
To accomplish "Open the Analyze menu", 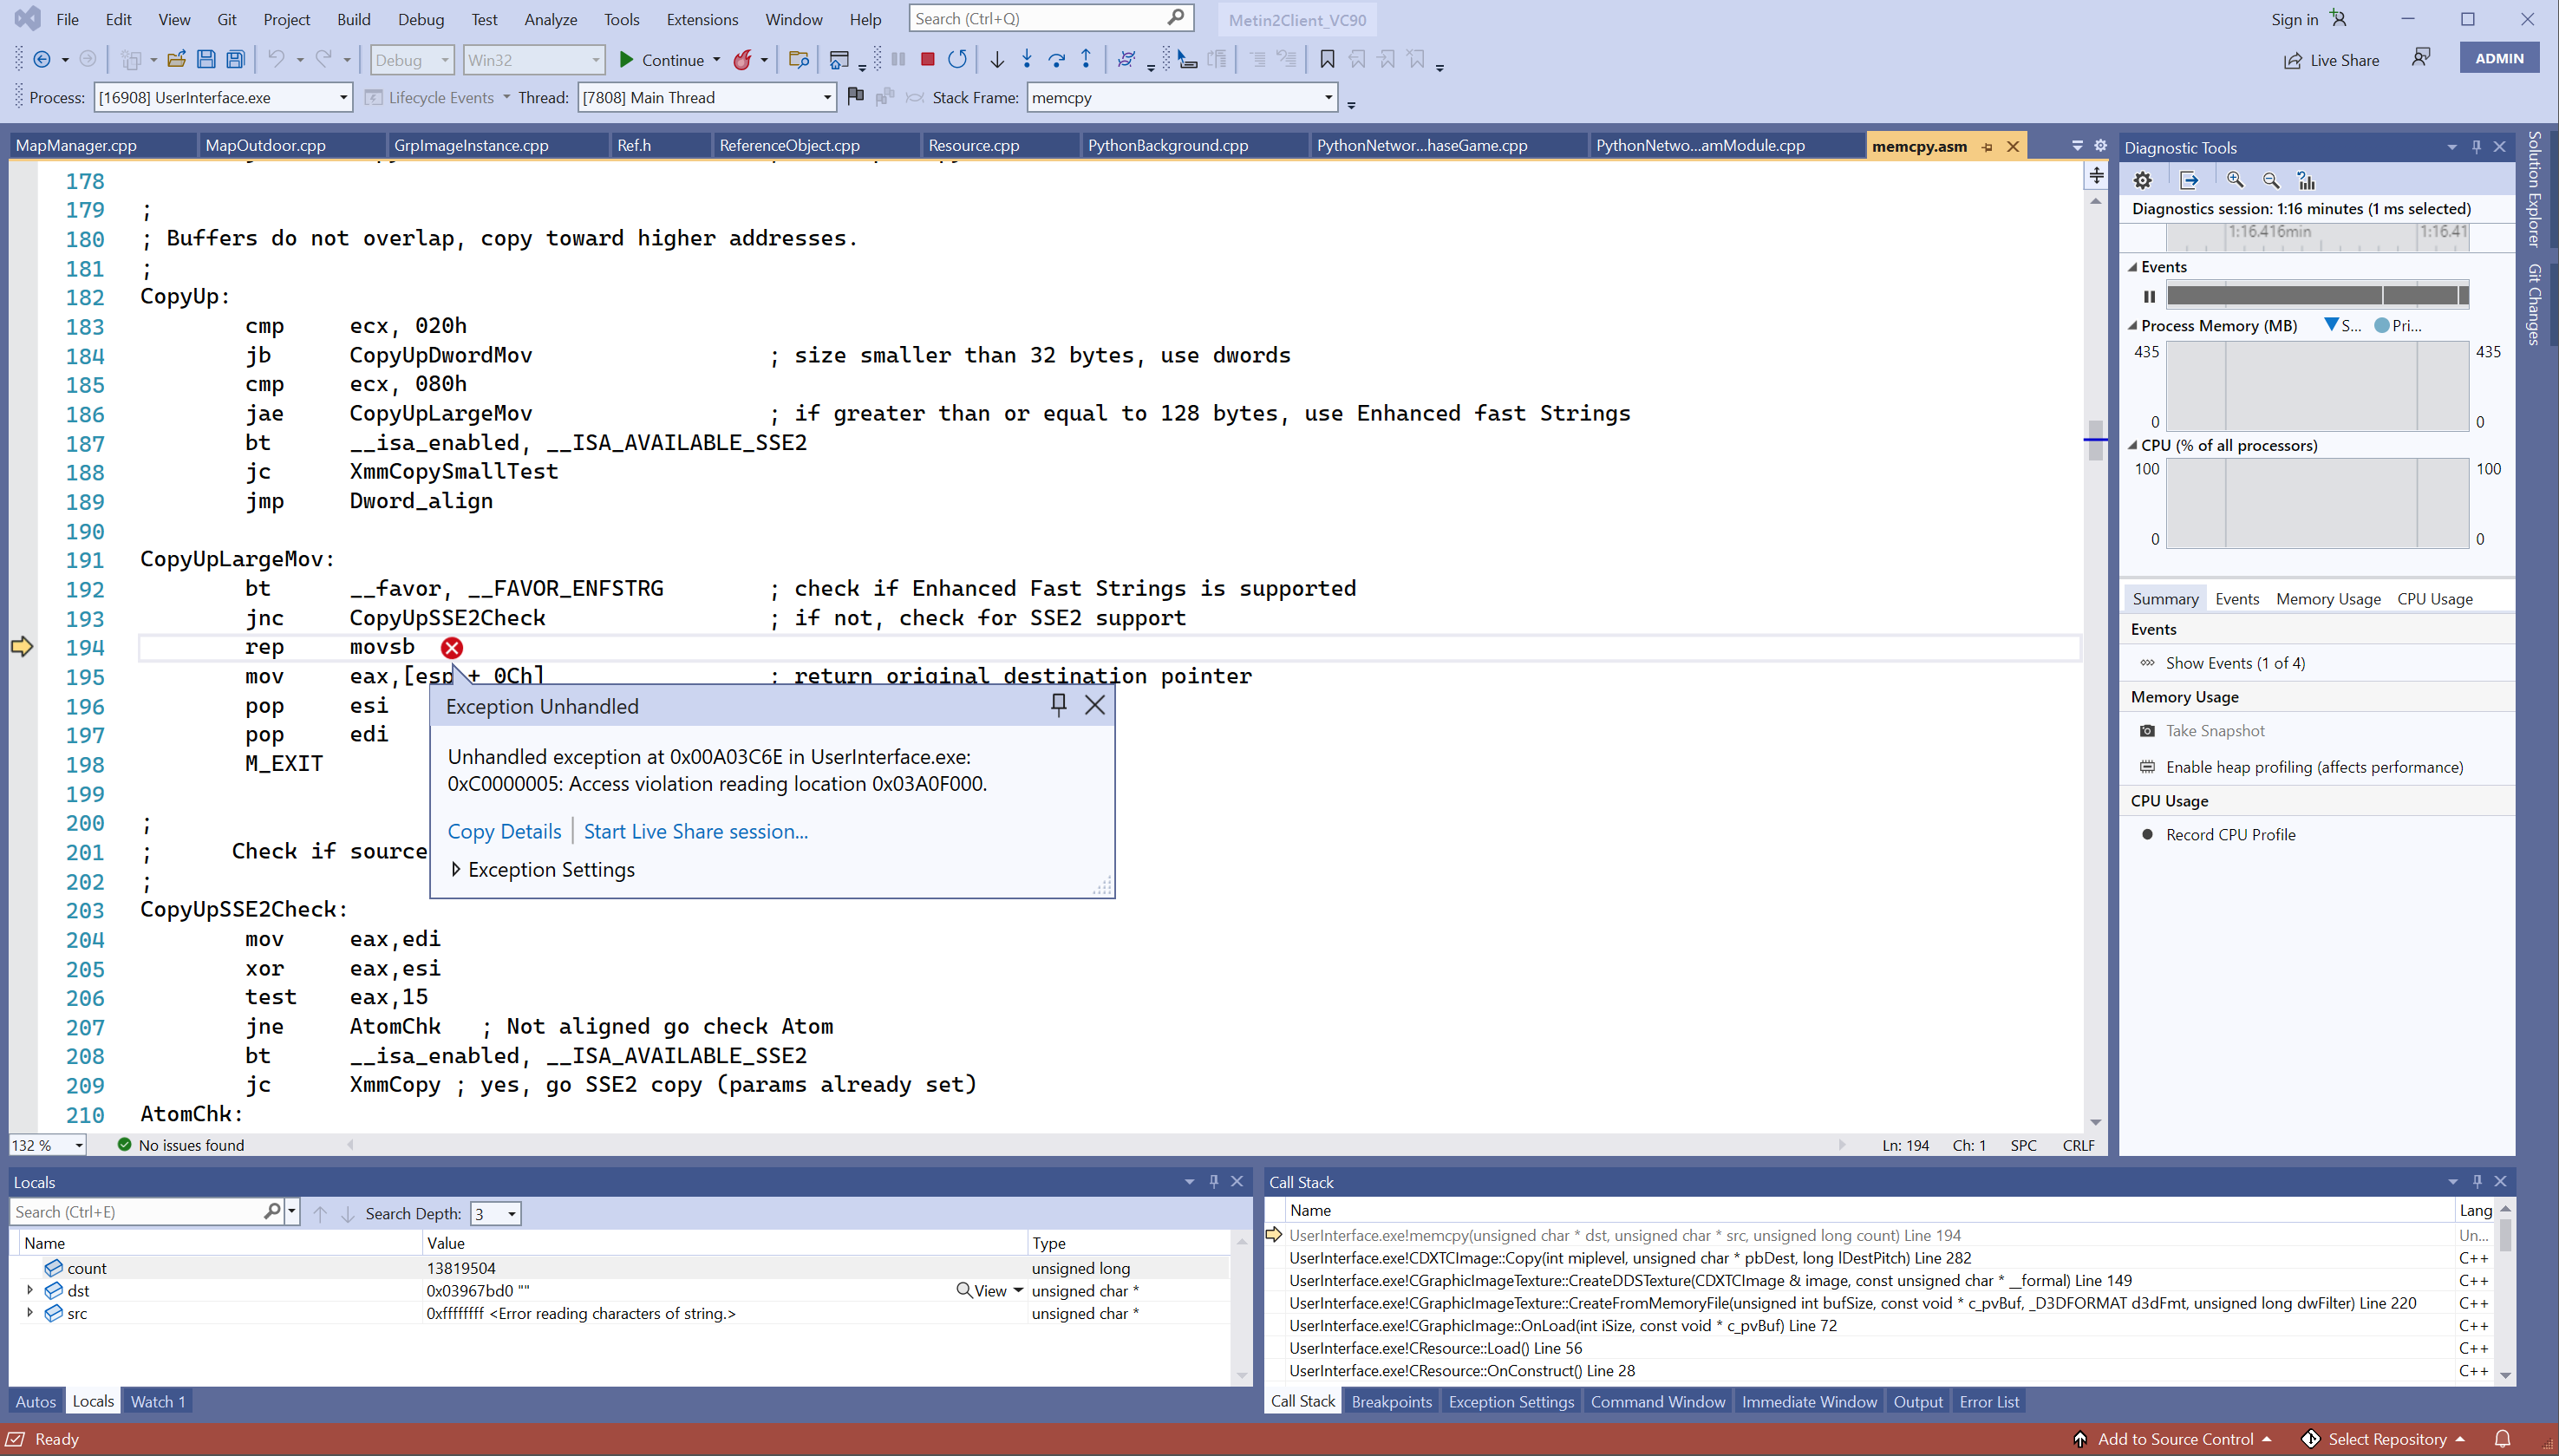I will pyautogui.click(x=550, y=19).
